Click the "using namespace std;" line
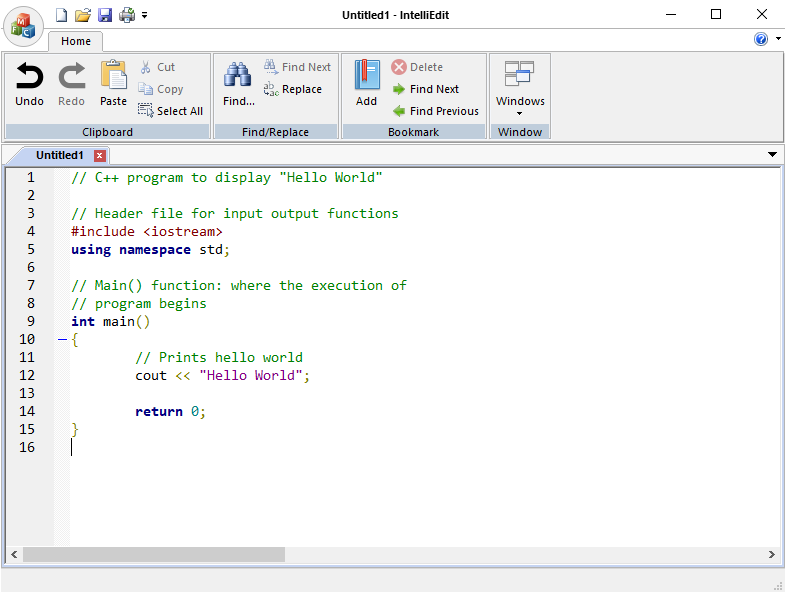 coord(150,250)
